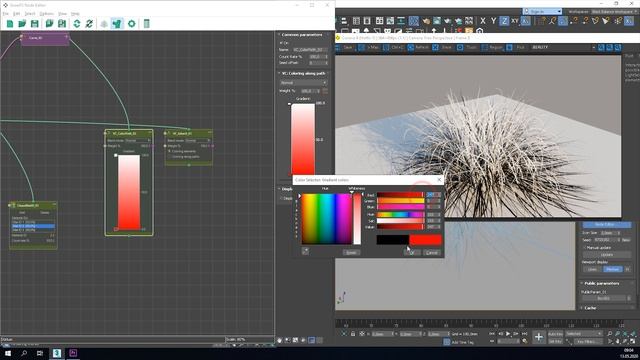Viewport: 640px width, 360px height.
Task: Click Update button in right panel
Action: (x=607, y=255)
